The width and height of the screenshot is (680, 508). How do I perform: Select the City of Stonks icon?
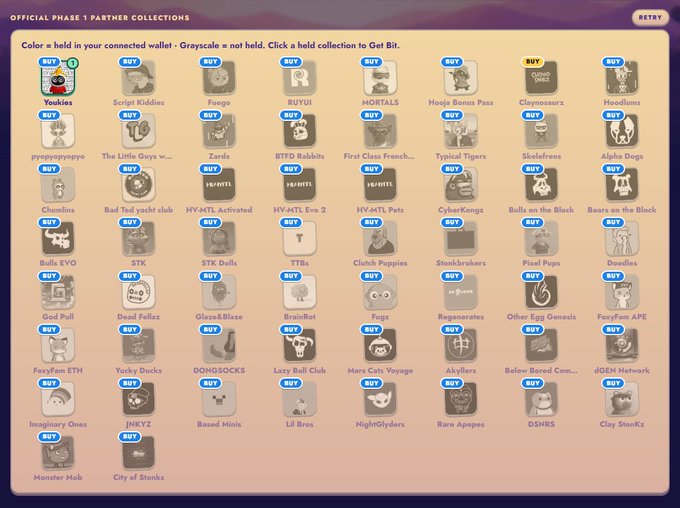click(x=139, y=453)
